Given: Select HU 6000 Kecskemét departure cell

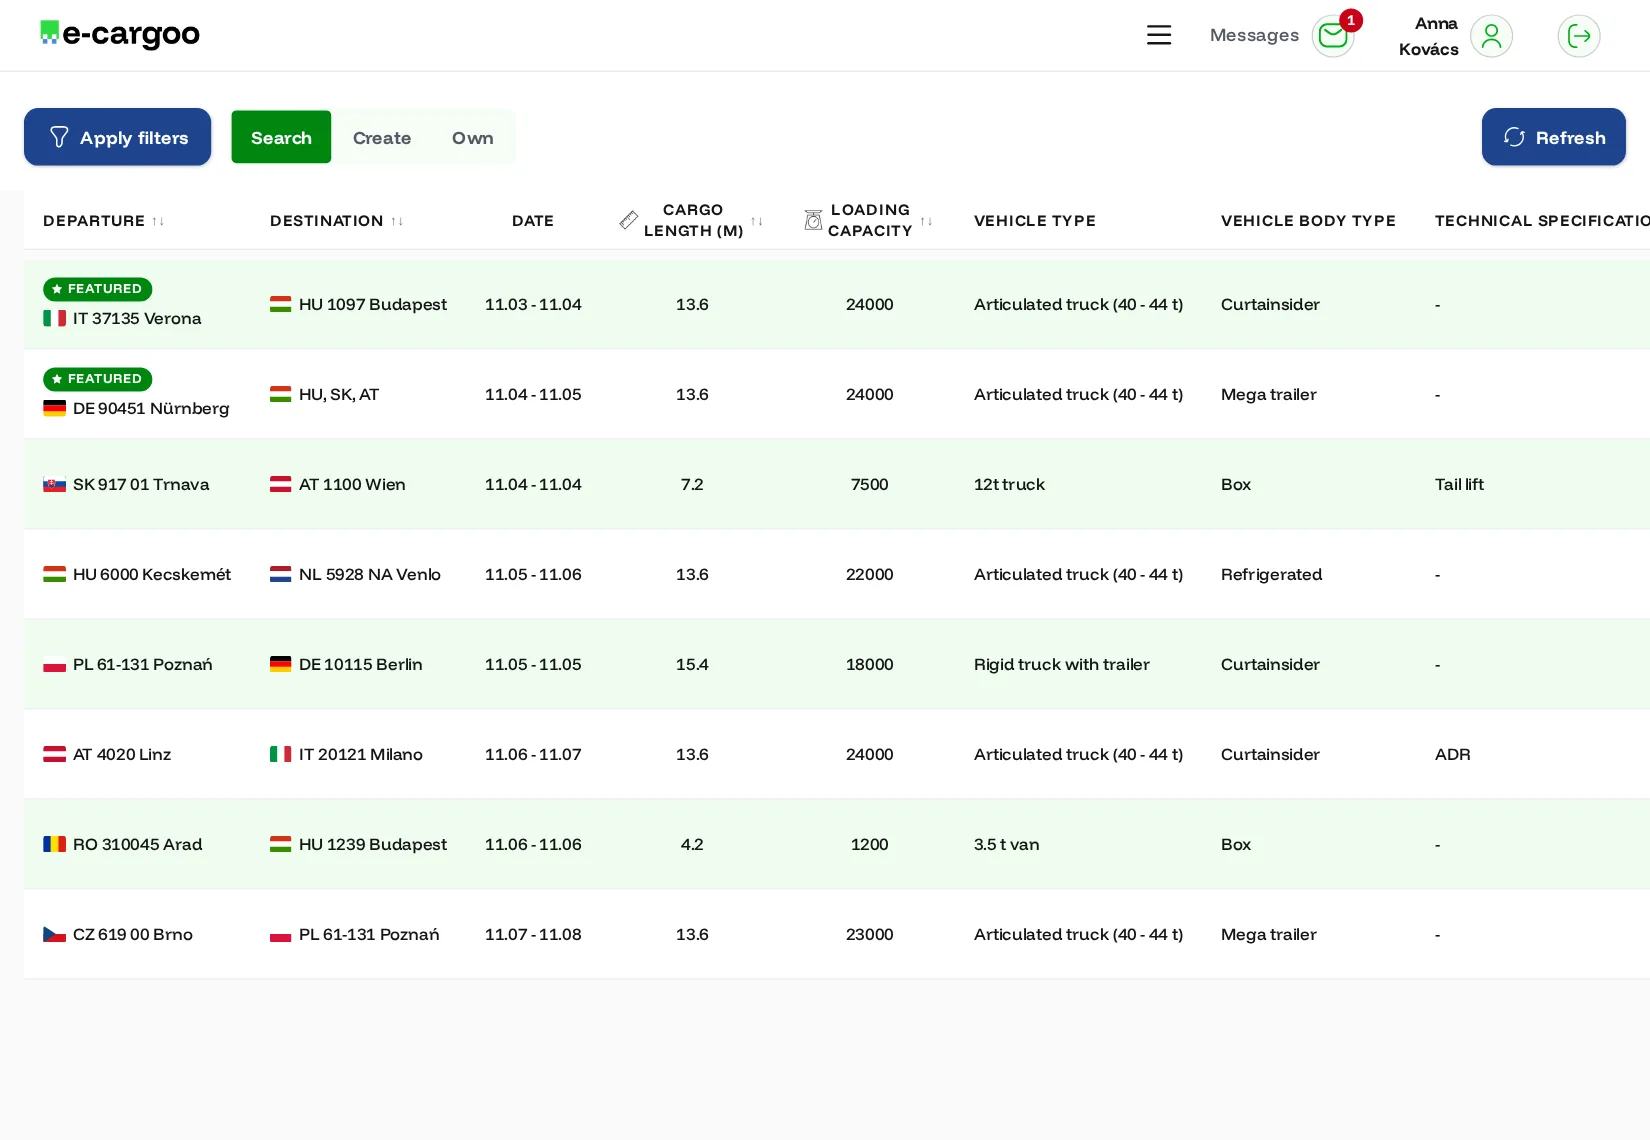Looking at the screenshot, I should (137, 574).
